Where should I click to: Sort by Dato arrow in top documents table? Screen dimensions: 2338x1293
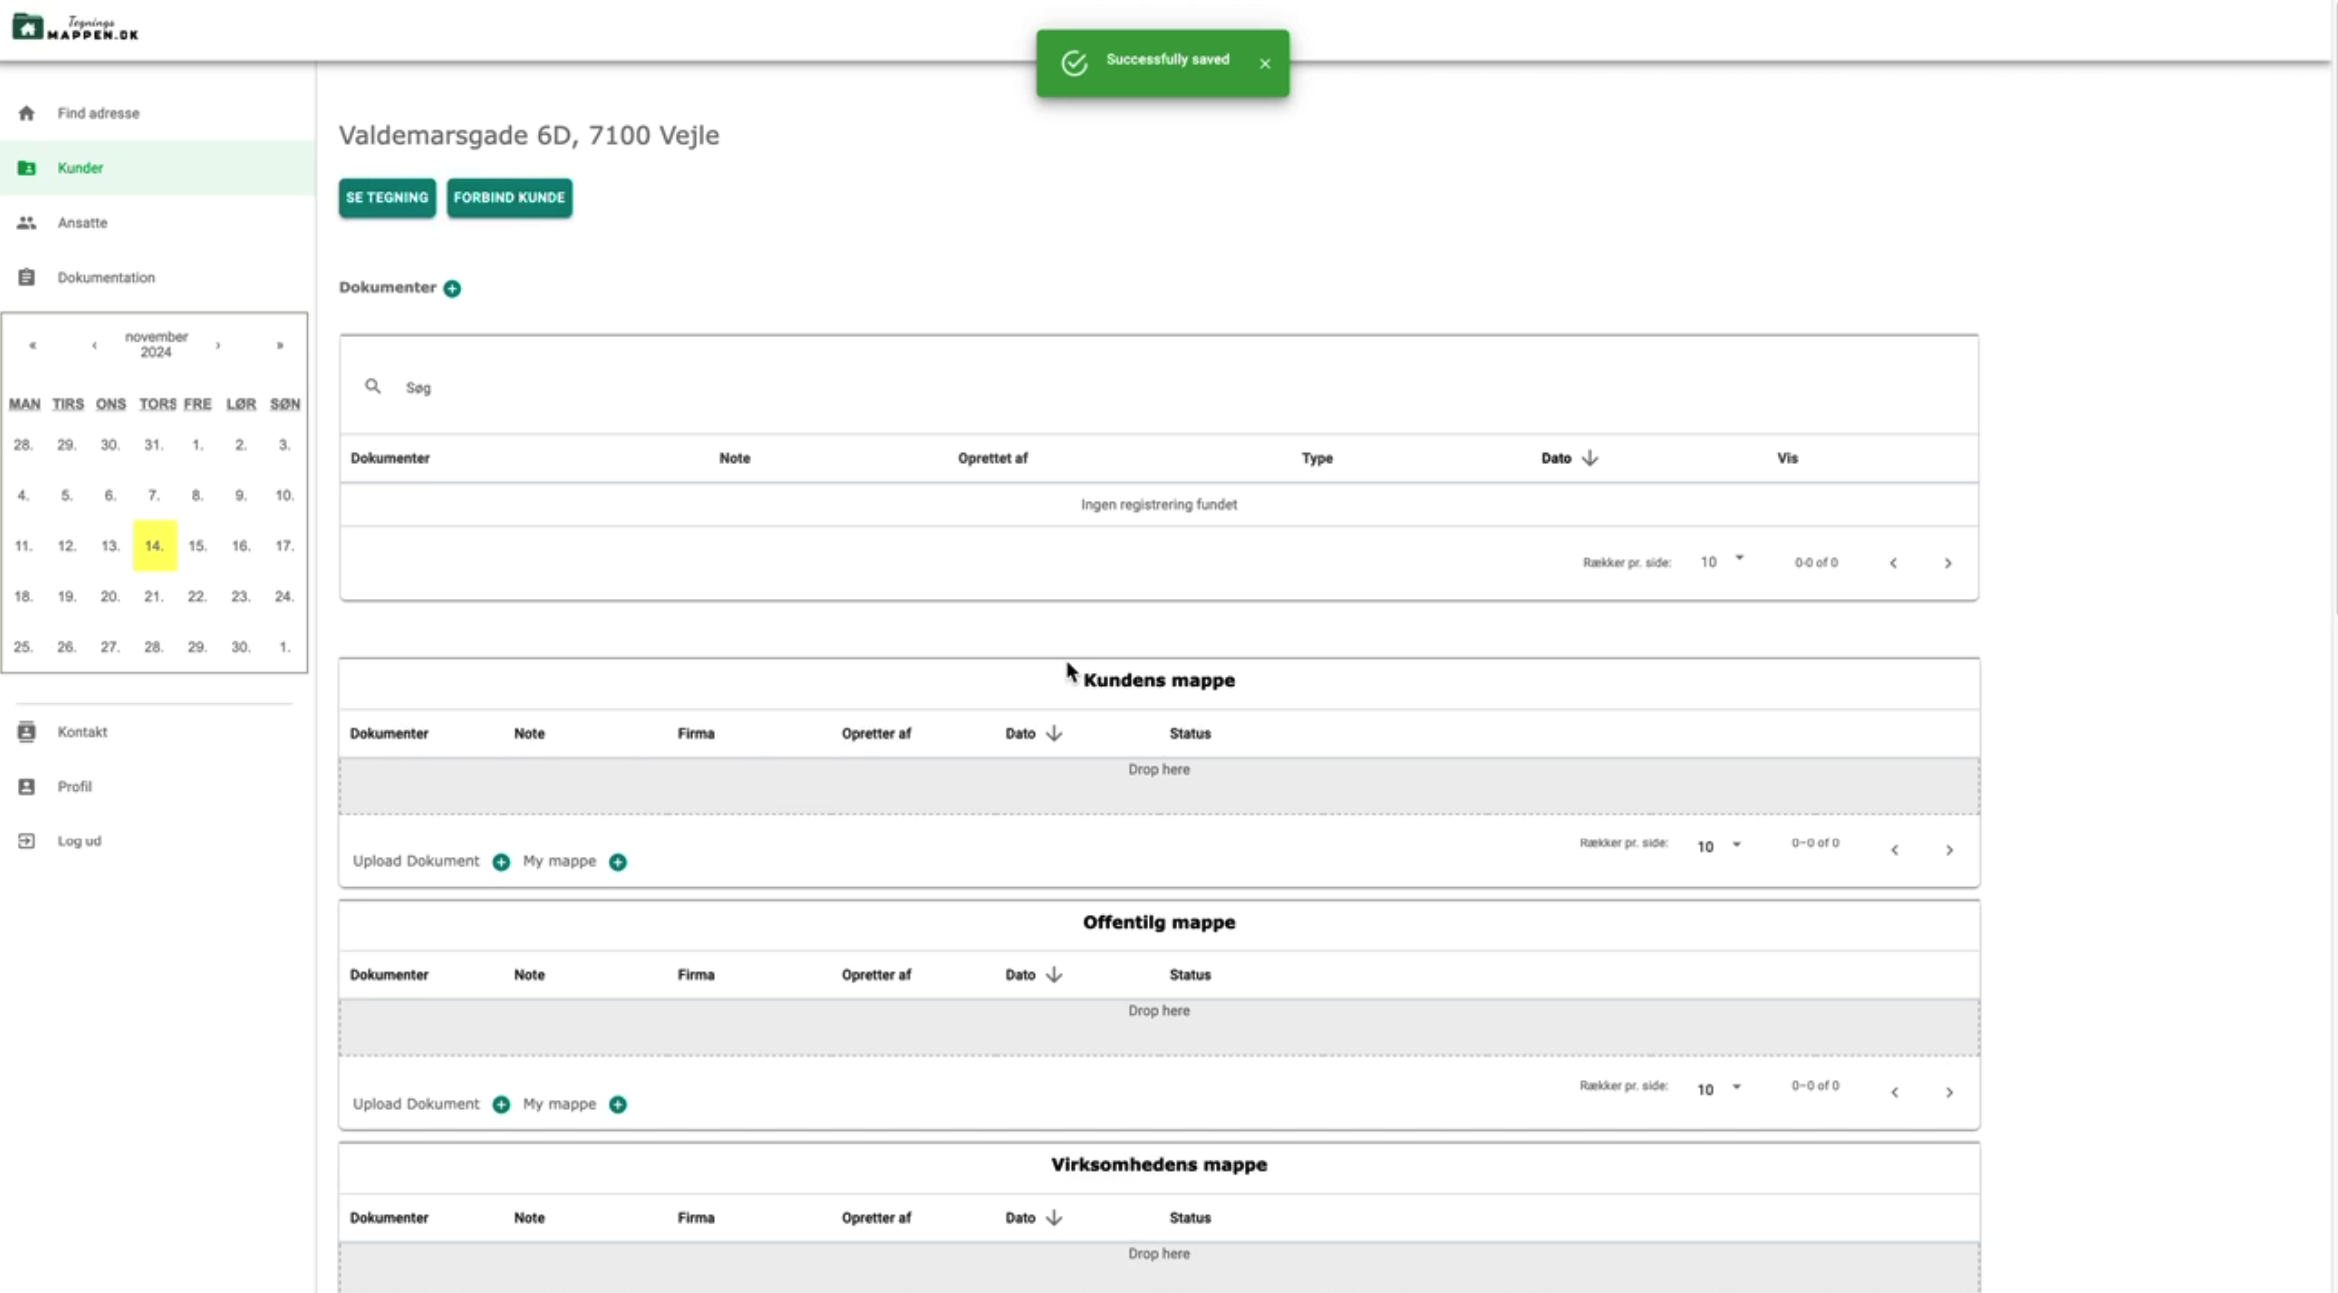click(1589, 458)
